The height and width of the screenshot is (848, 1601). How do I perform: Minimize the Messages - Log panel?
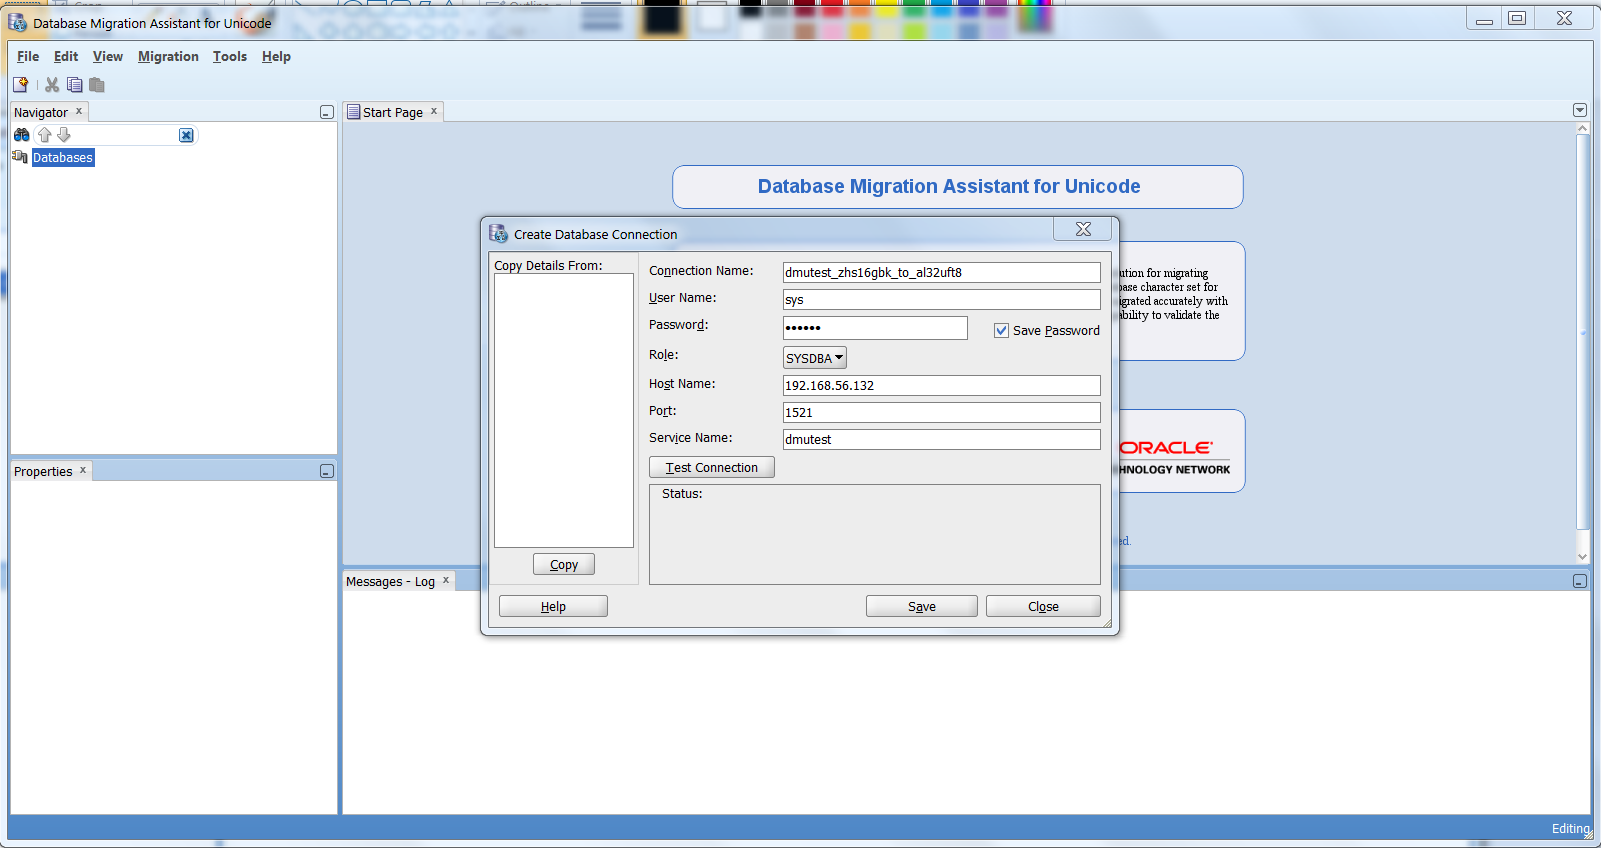(1580, 581)
